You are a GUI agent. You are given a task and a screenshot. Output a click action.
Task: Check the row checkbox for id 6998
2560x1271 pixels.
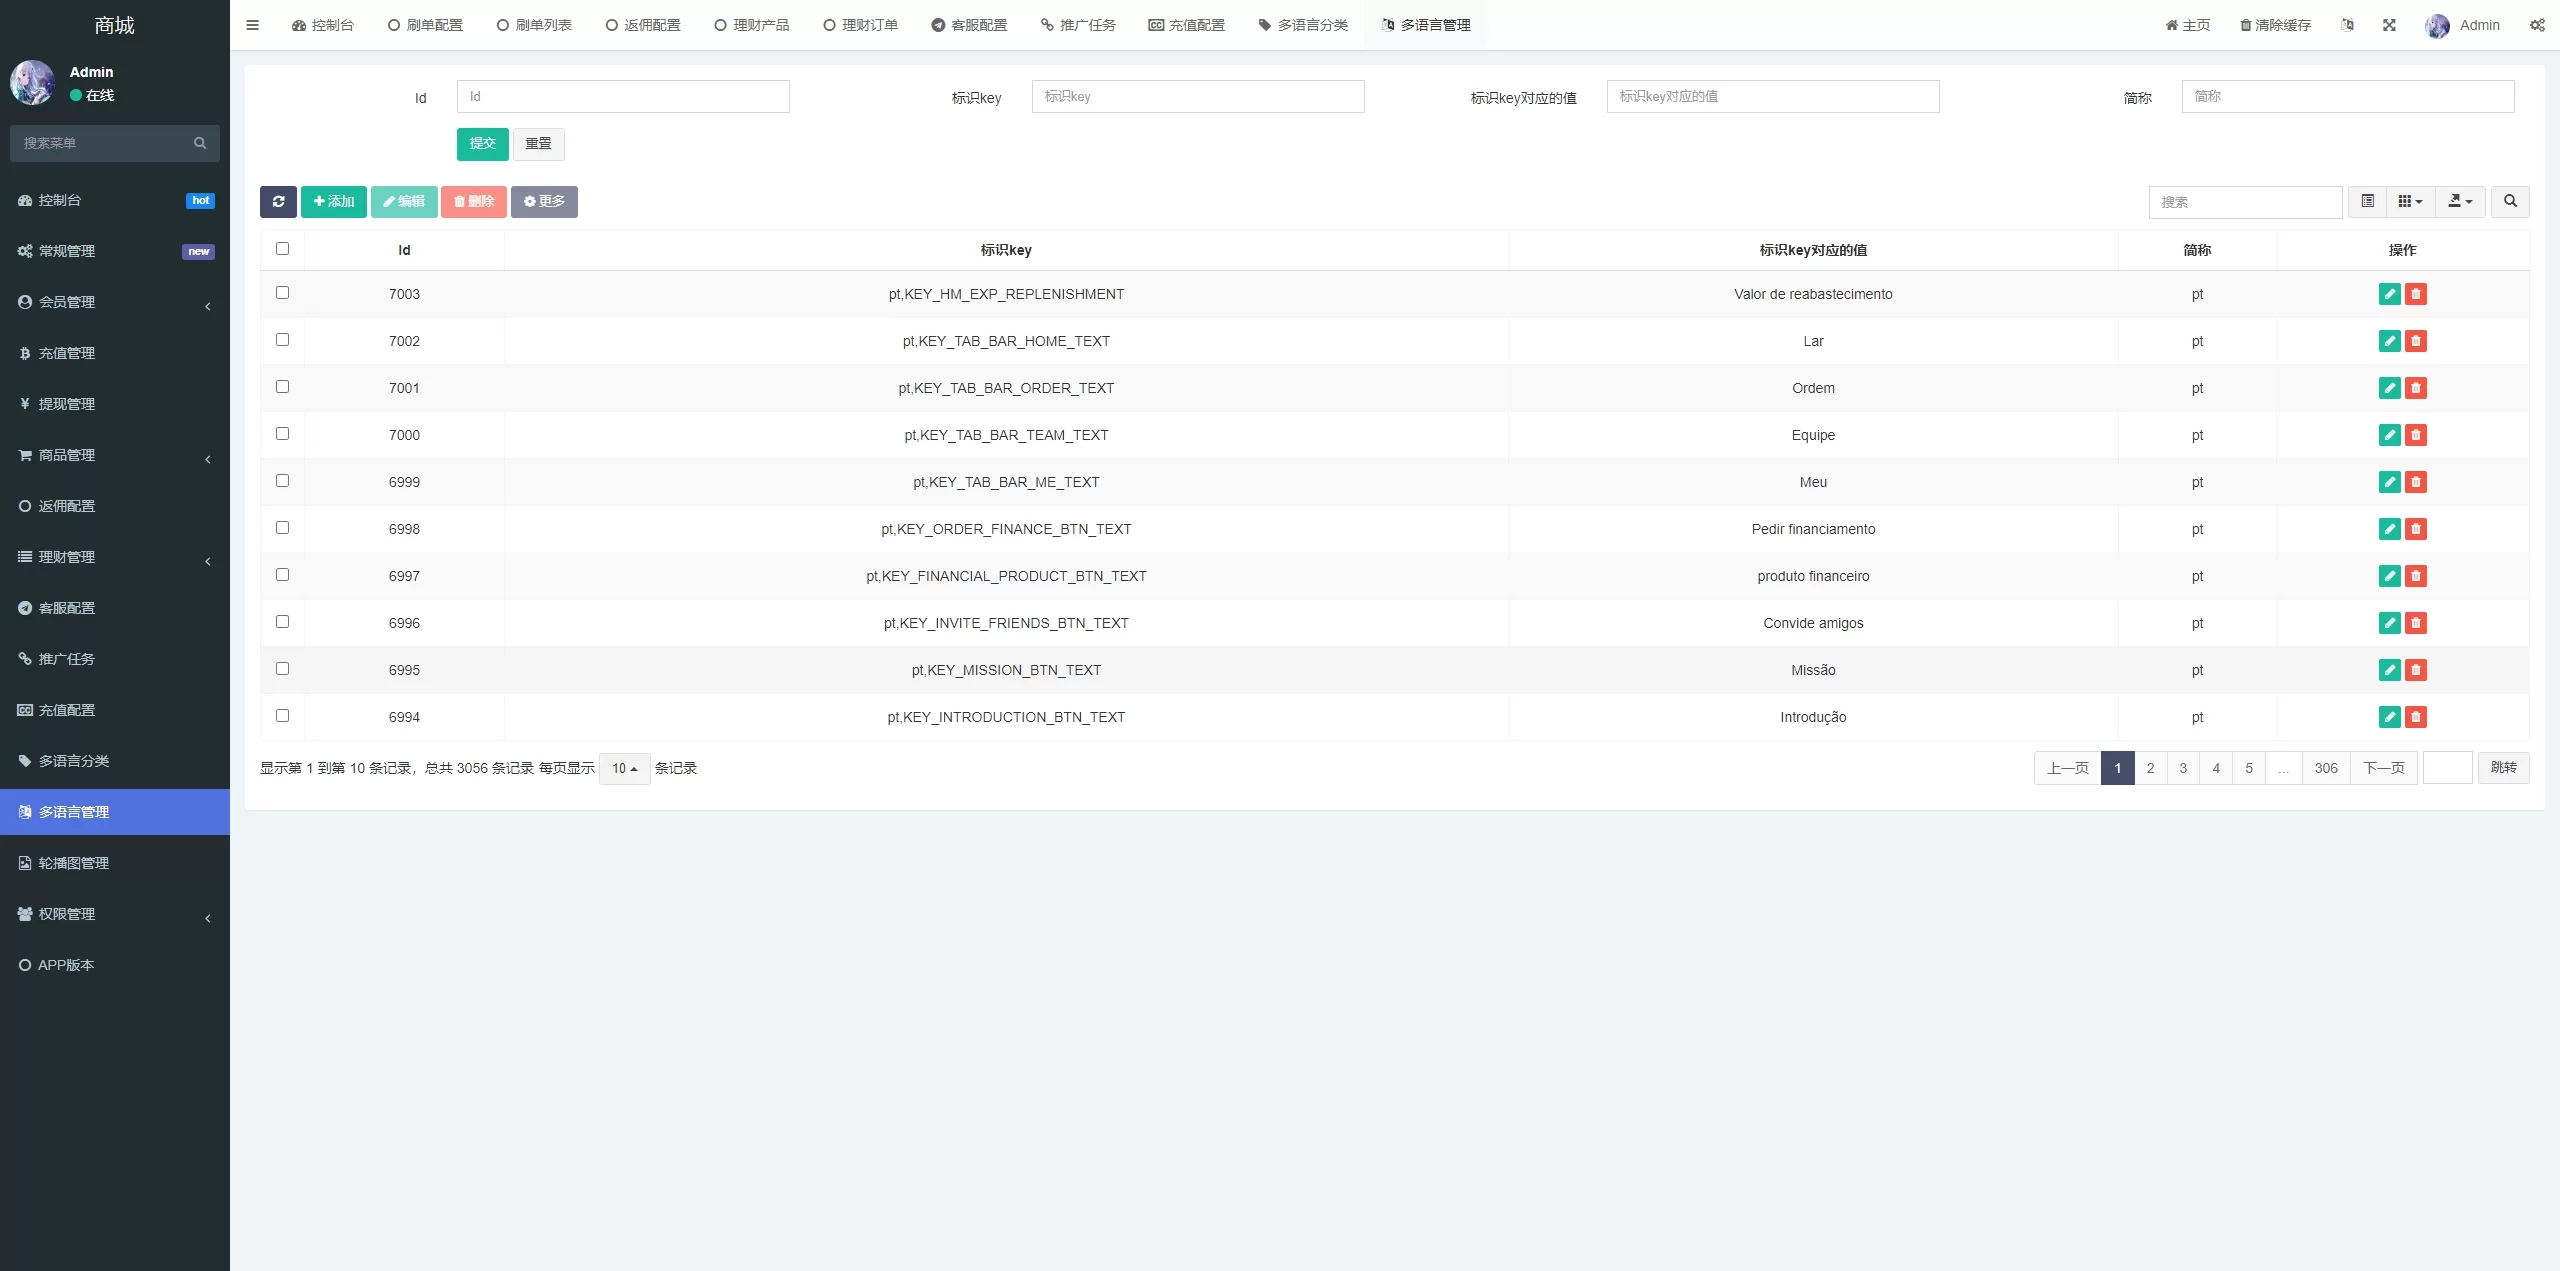[283, 527]
